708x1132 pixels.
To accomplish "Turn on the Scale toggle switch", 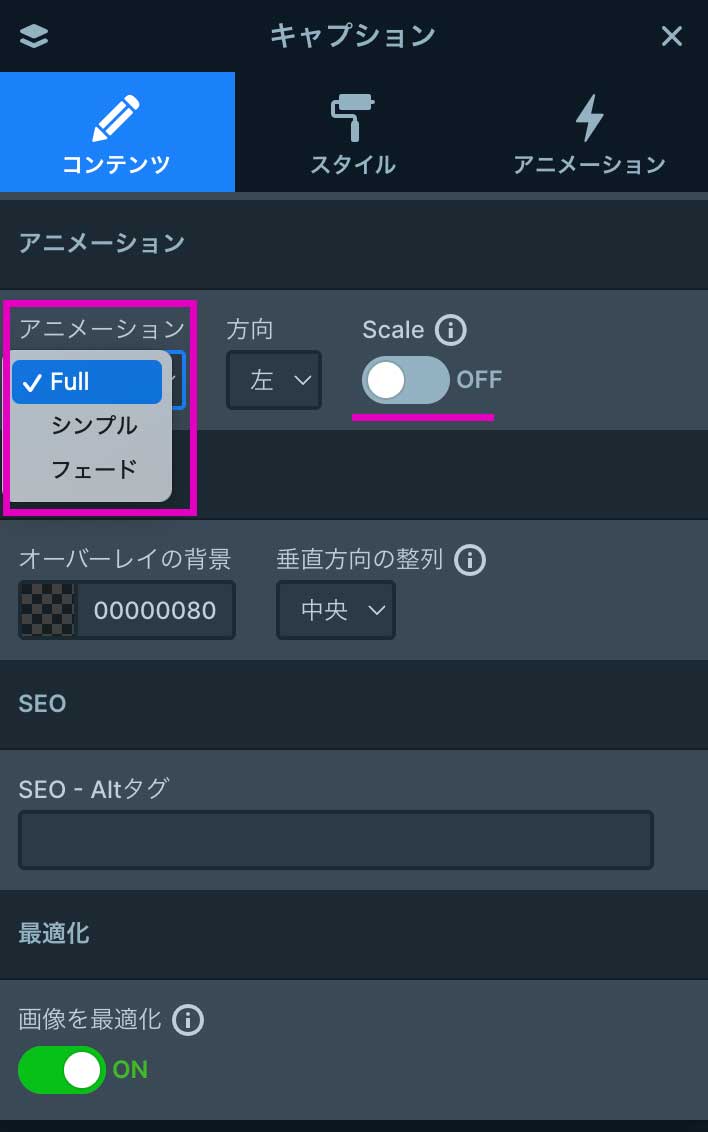I will [x=406, y=380].
